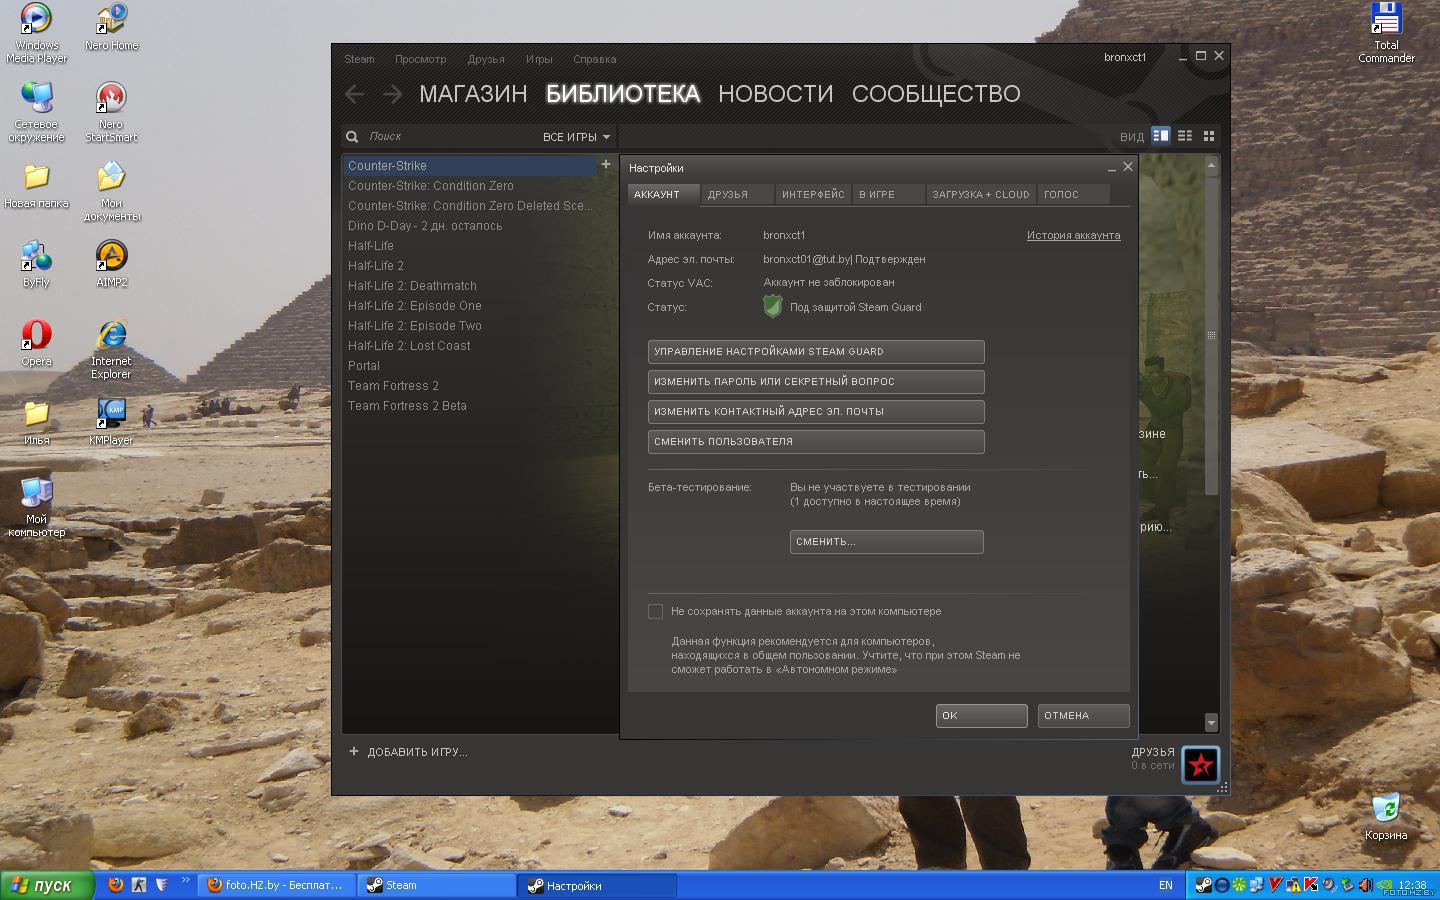This screenshot has width=1440, height=900.
Task: Click ICQ flower icon in system tray
Action: point(1239,885)
